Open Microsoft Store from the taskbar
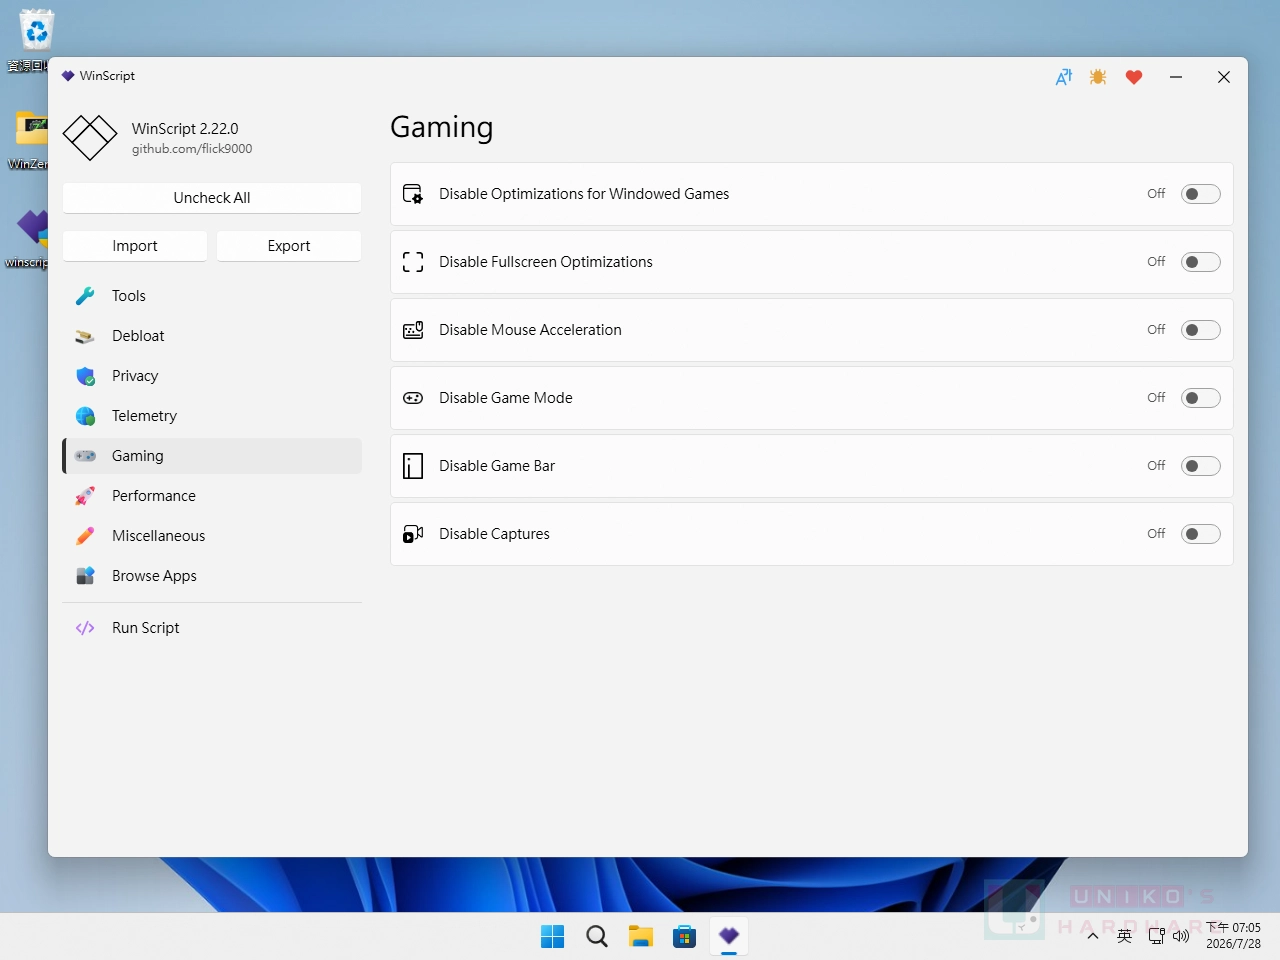Screen dimensions: 1280x960 685,936
